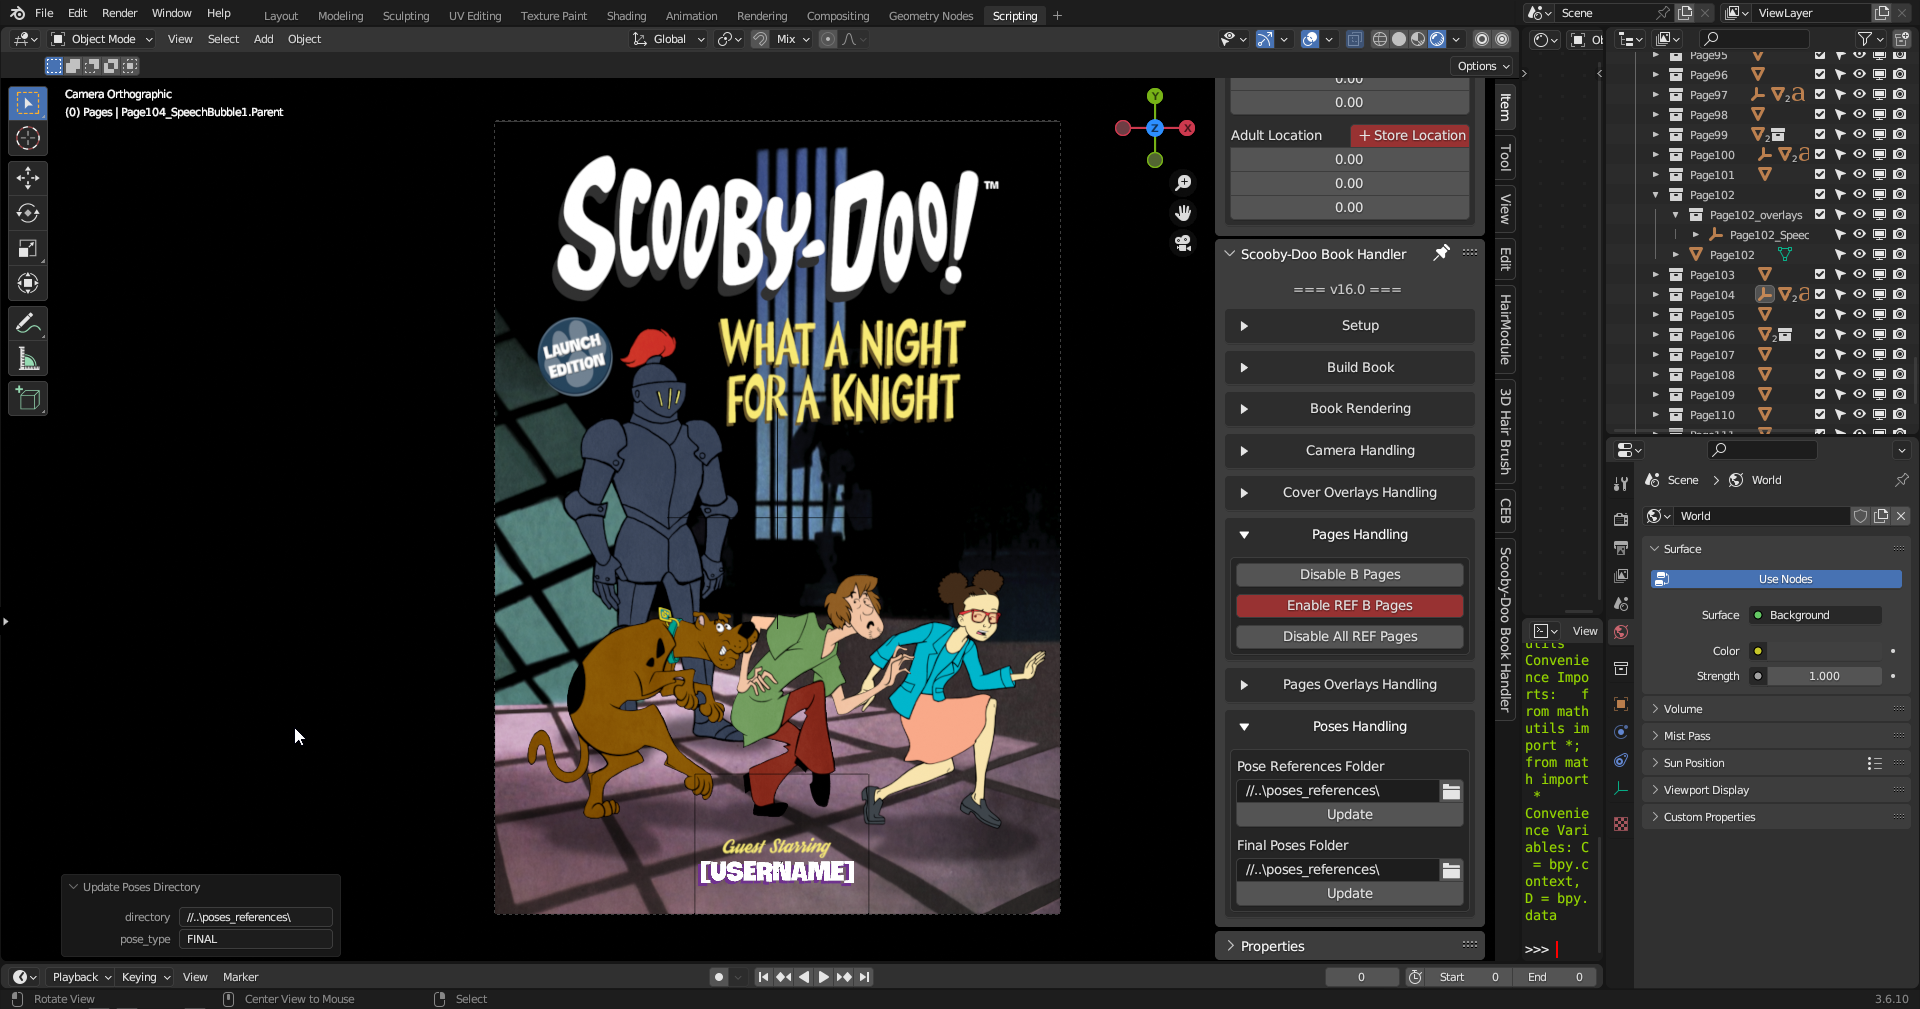Open the Render properties tab icon
This screenshot has height=1009, width=1920.
tap(1621, 519)
